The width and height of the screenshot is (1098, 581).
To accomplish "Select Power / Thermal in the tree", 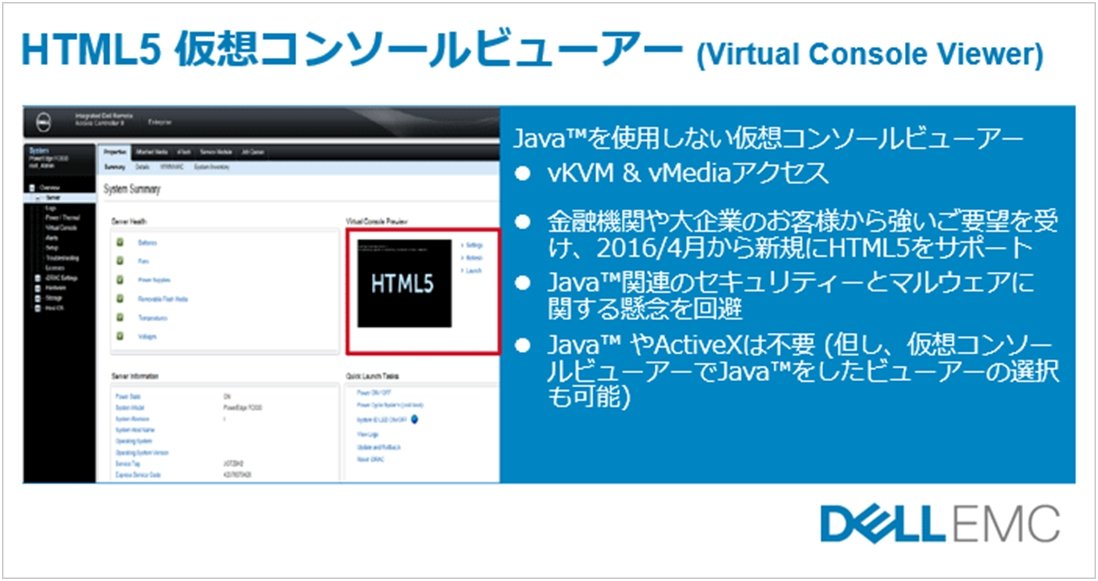I will coord(62,218).
